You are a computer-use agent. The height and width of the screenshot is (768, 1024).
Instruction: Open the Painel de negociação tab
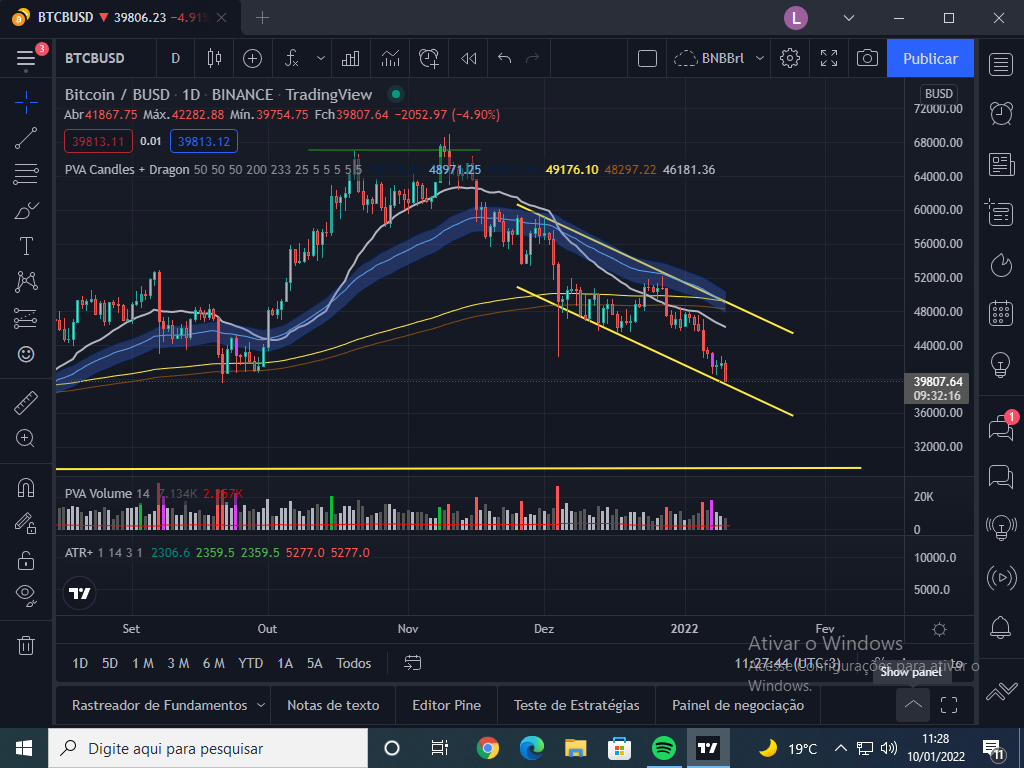[738, 705]
